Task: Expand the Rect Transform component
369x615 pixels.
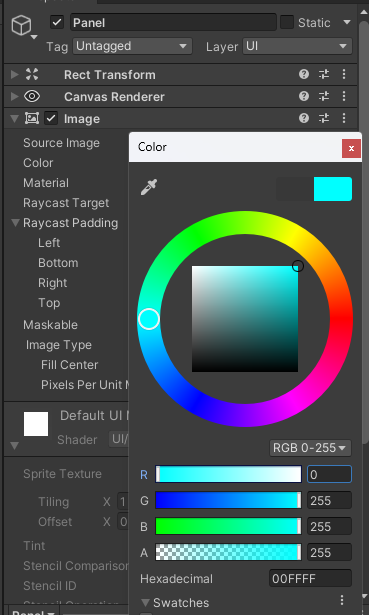Action: [15, 74]
